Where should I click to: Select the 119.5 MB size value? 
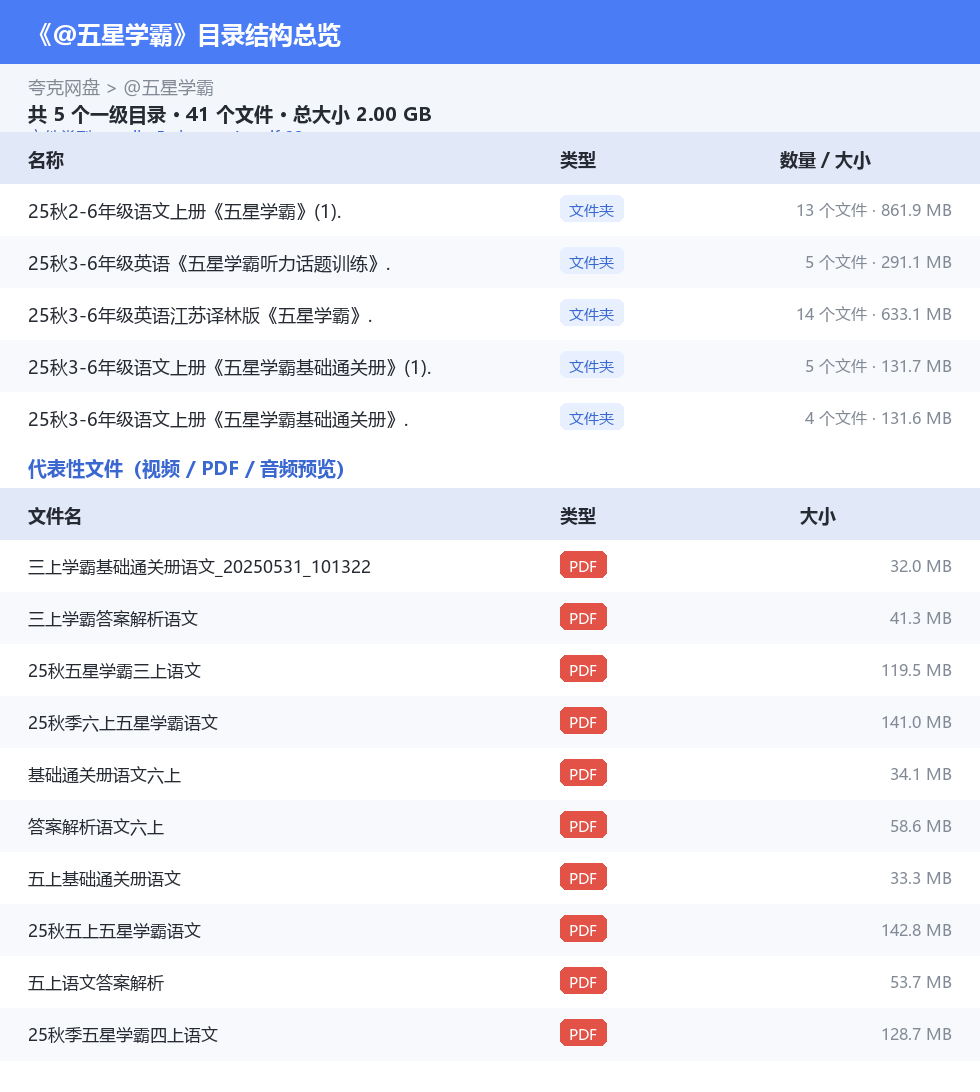point(916,670)
